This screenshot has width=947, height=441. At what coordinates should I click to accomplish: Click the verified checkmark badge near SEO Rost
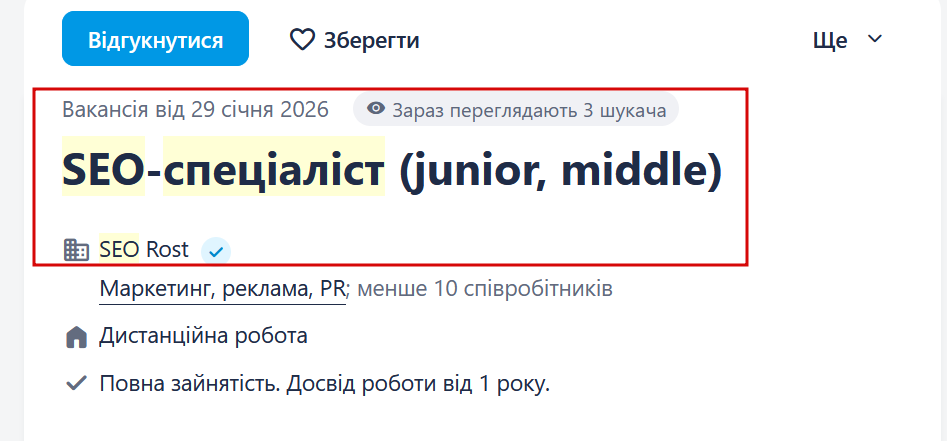pyautogui.click(x=215, y=250)
